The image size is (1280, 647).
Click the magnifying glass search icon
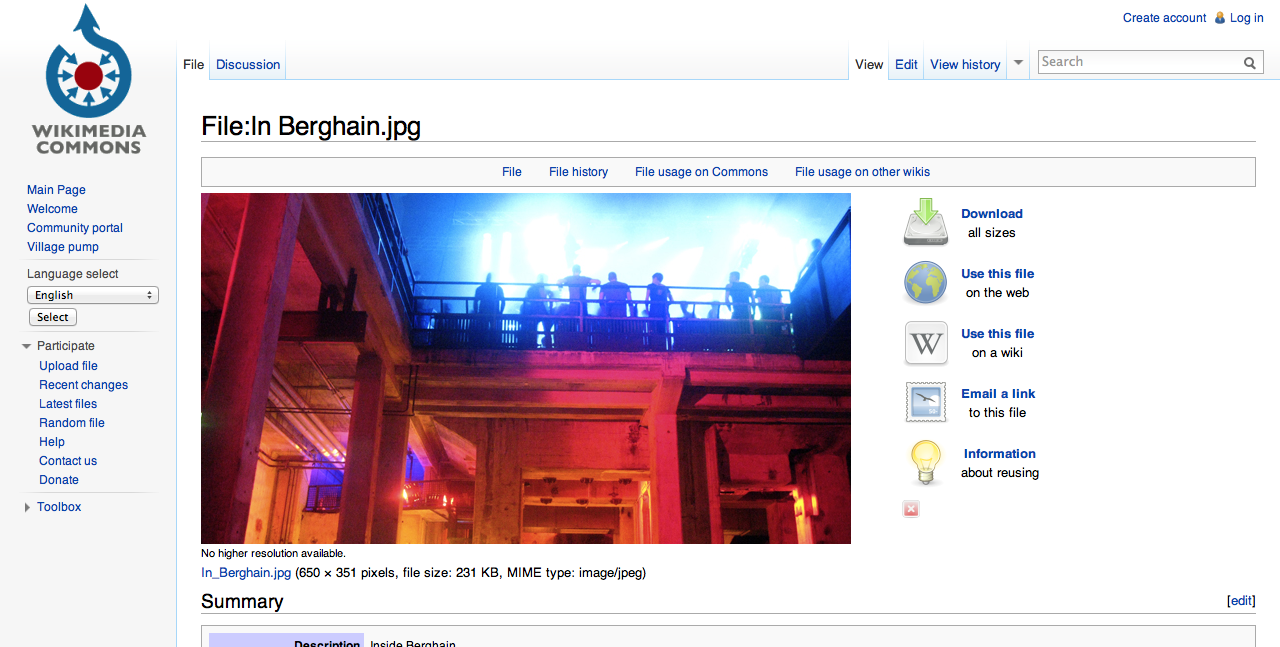tap(1250, 62)
